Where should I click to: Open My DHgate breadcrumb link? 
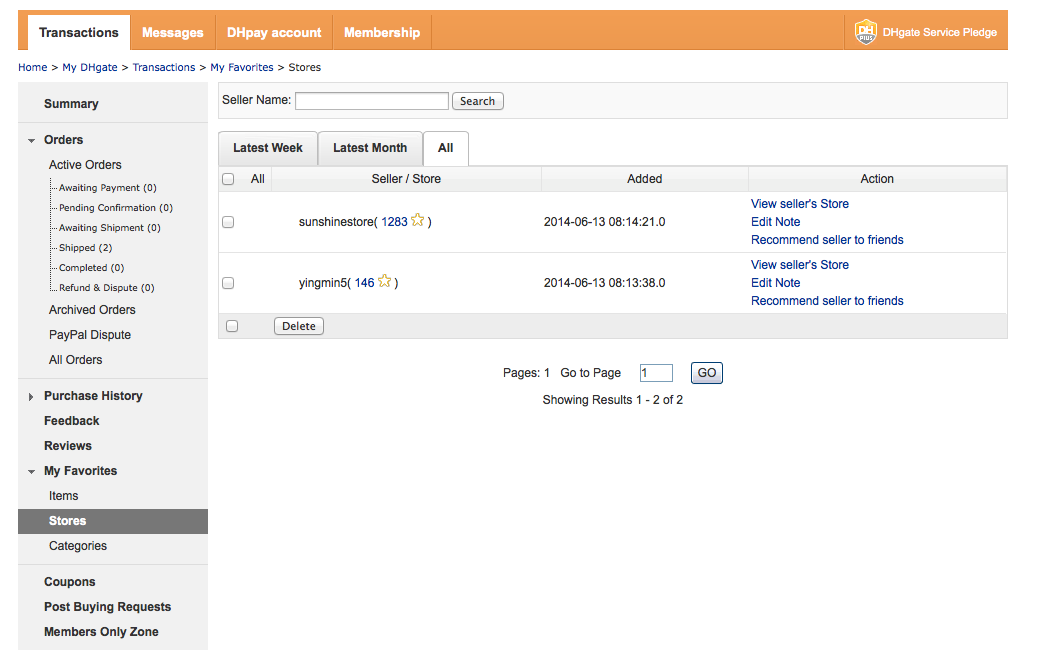pos(89,68)
